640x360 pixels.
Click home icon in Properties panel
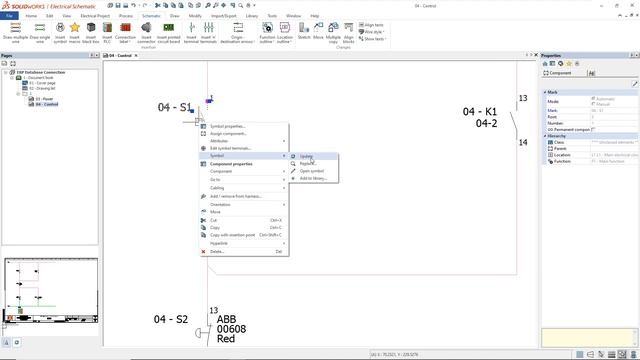tap(545, 64)
